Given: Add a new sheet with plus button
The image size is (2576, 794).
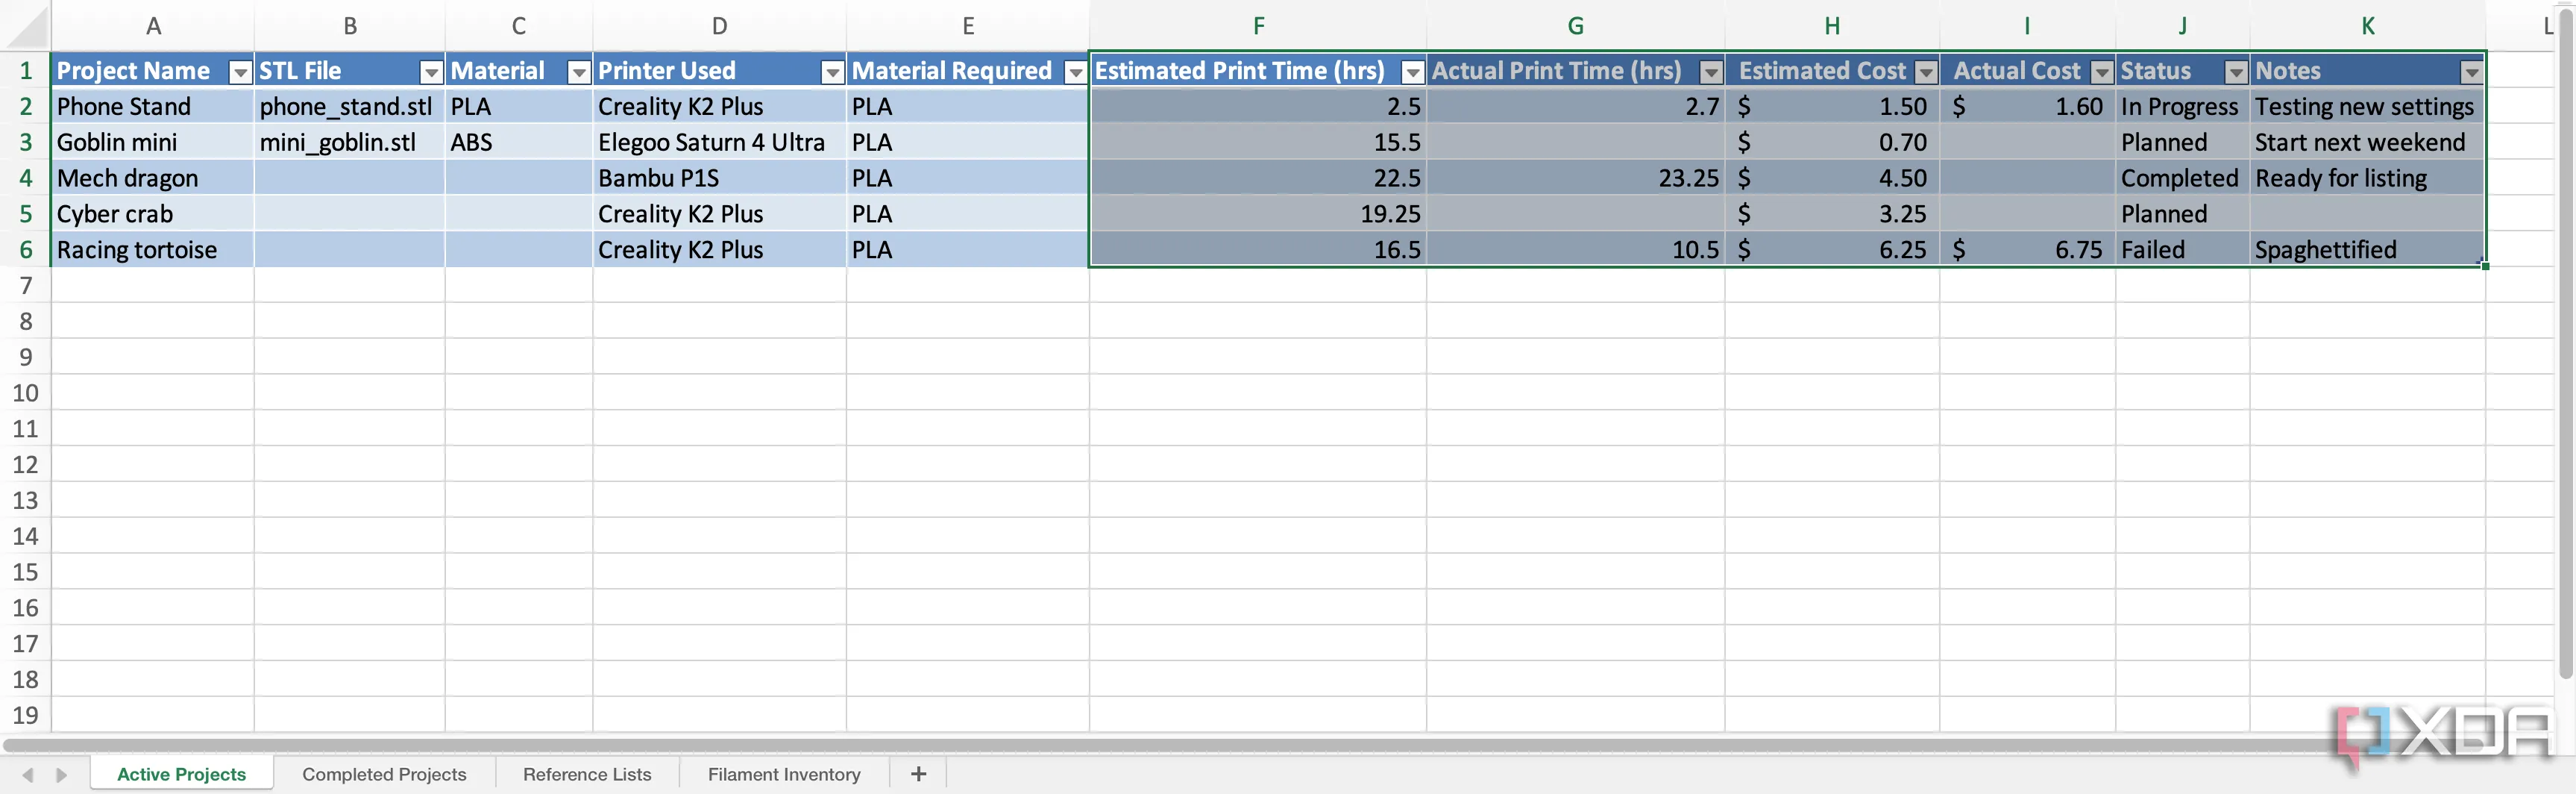Looking at the screenshot, I should pyautogui.click(x=918, y=774).
